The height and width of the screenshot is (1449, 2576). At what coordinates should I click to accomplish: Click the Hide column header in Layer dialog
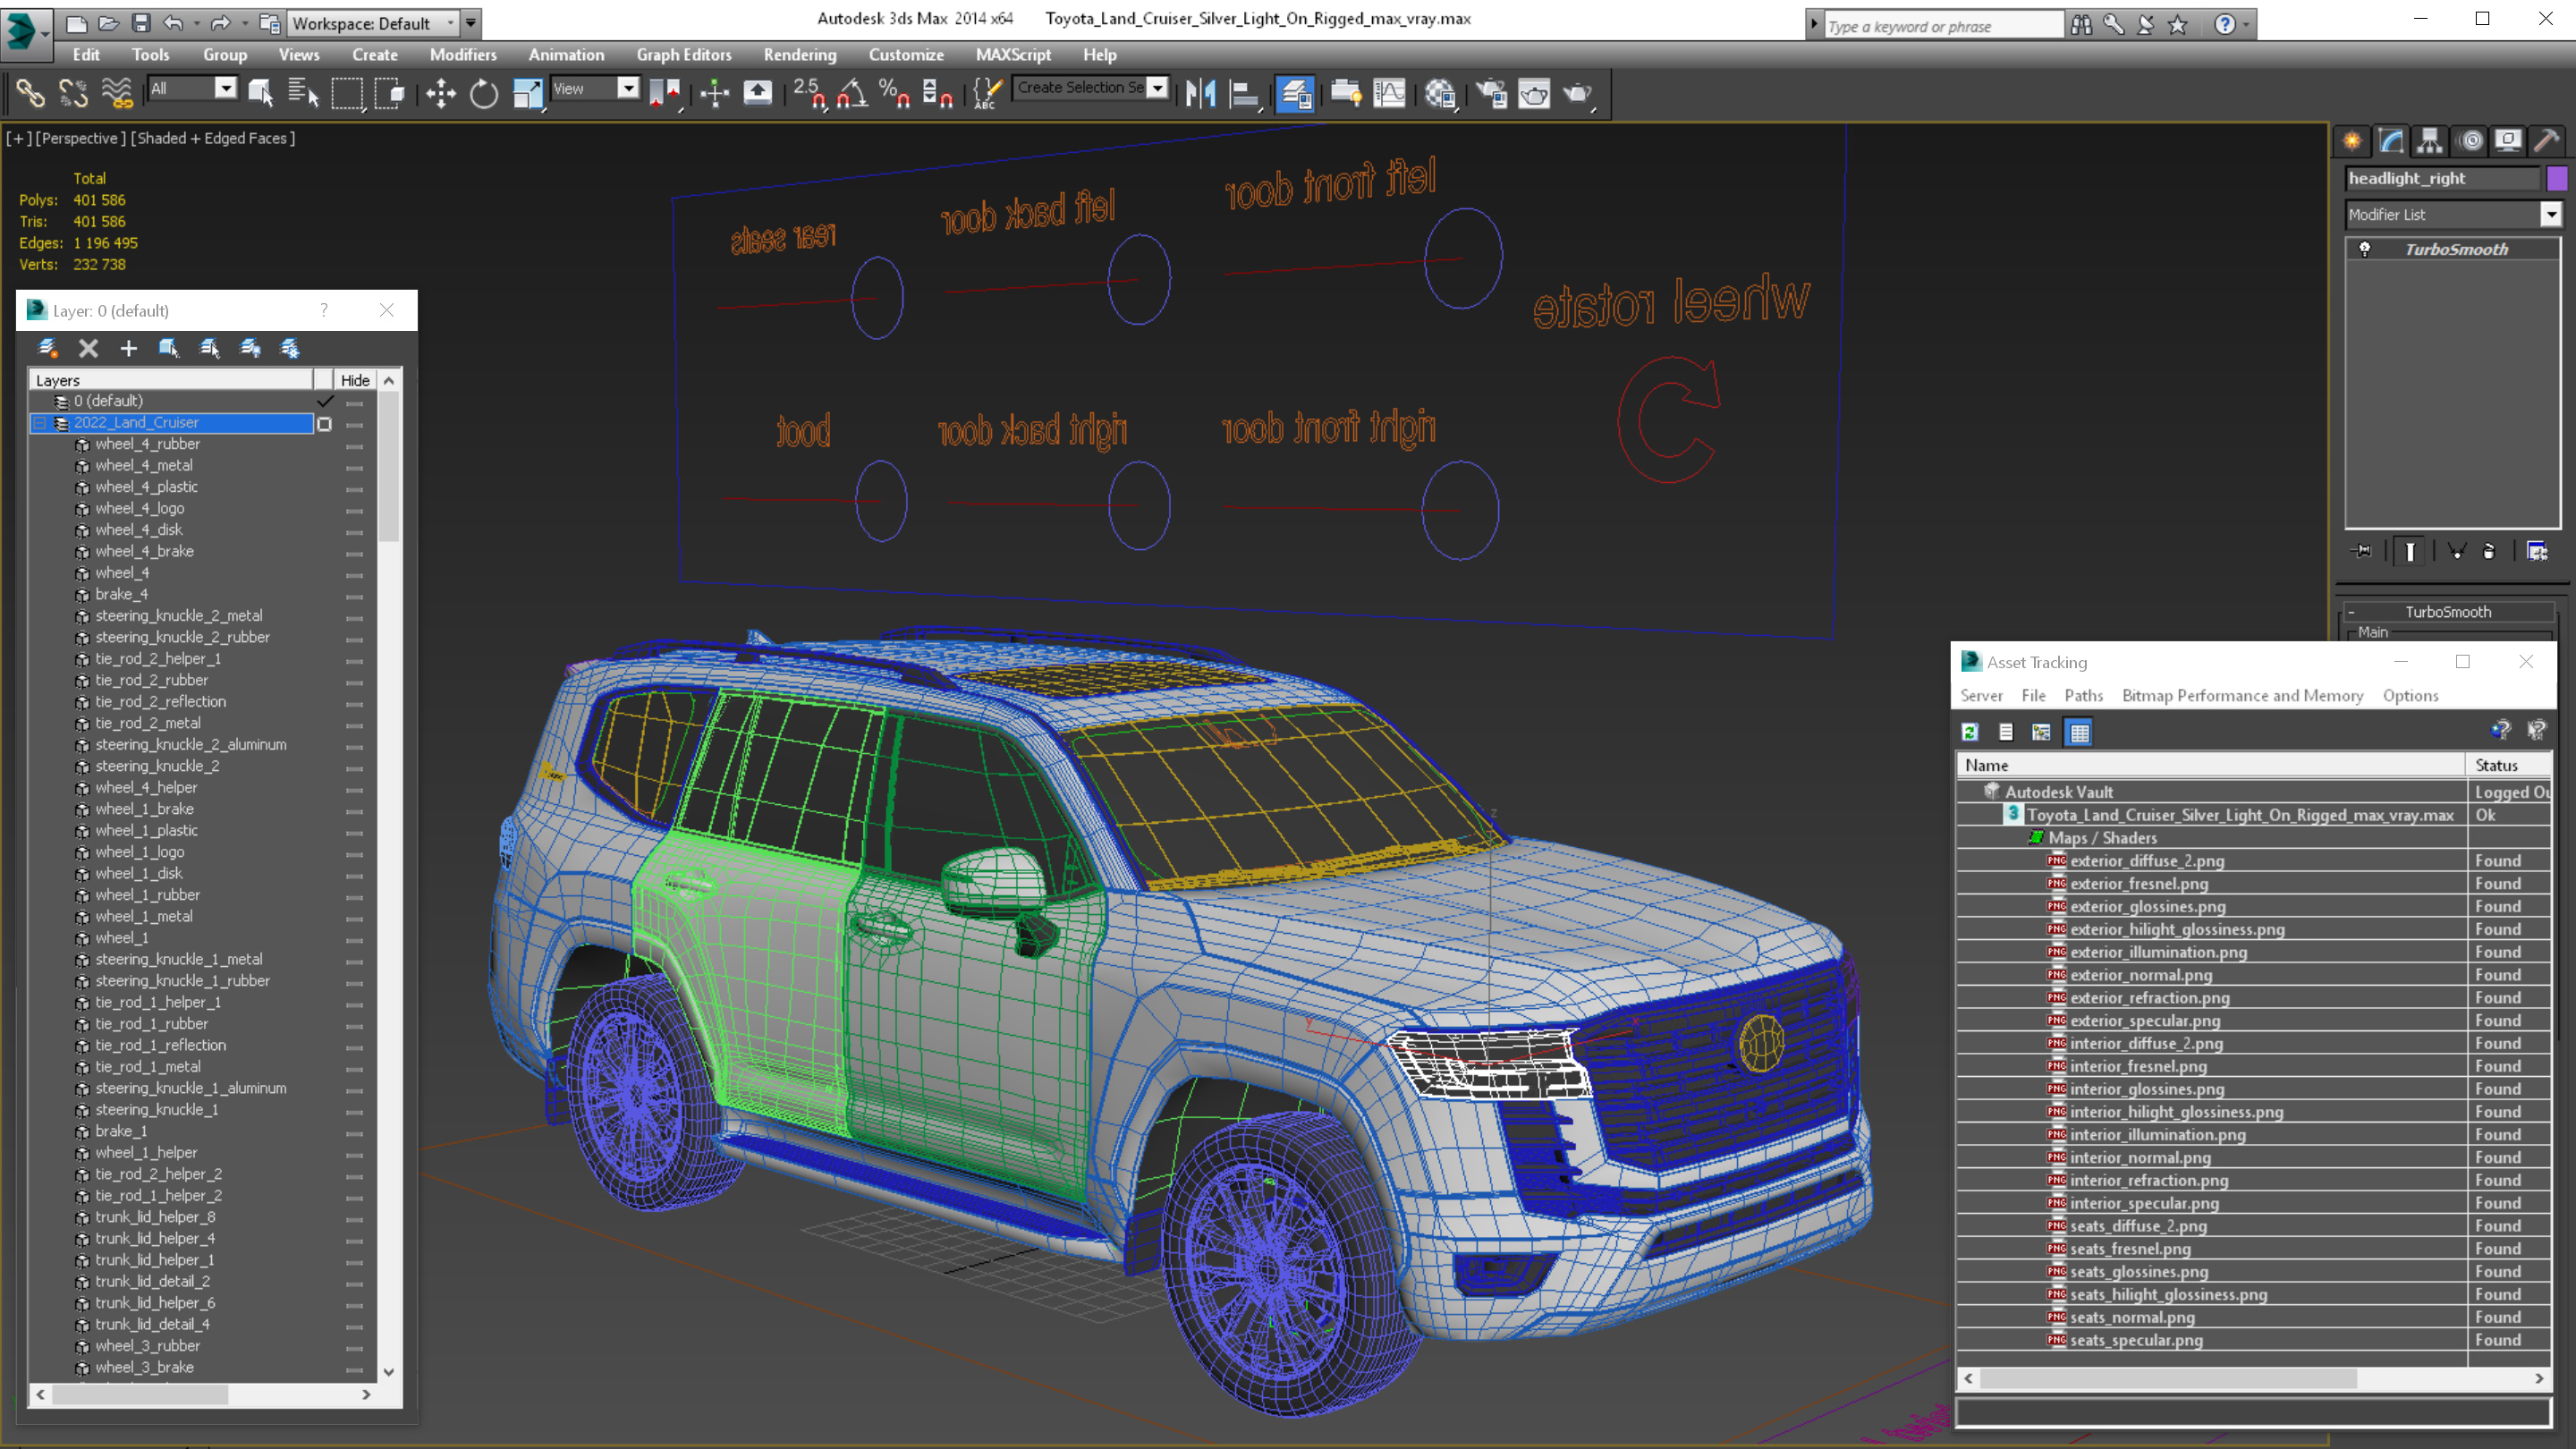tap(355, 380)
